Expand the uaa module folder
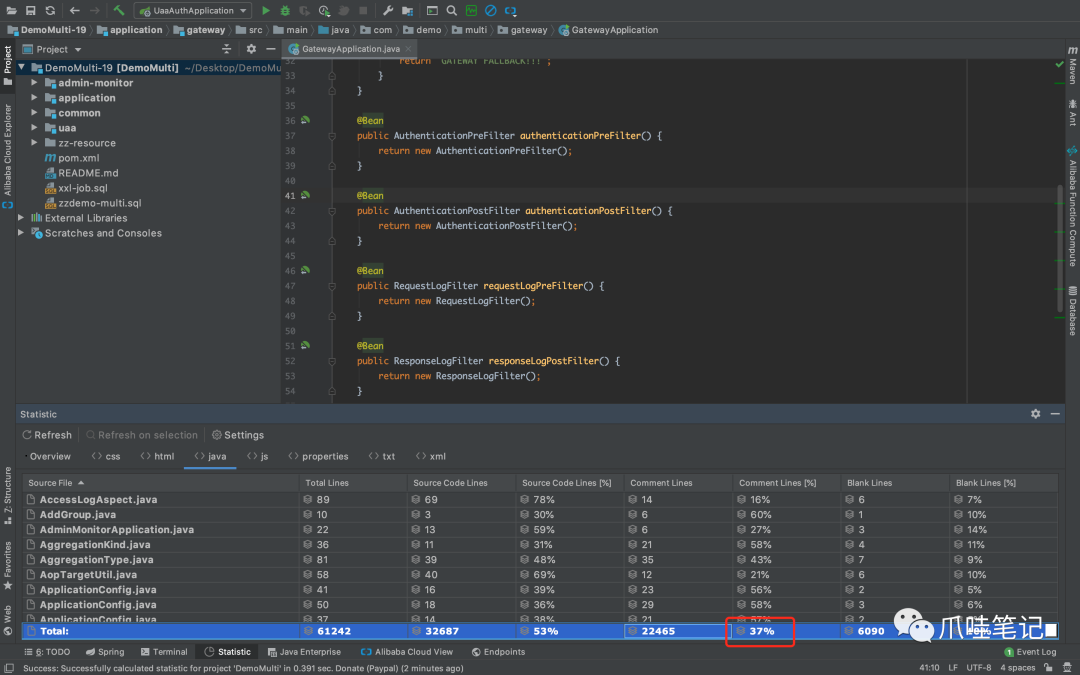Screen dimensions: 1080x675 (34, 127)
